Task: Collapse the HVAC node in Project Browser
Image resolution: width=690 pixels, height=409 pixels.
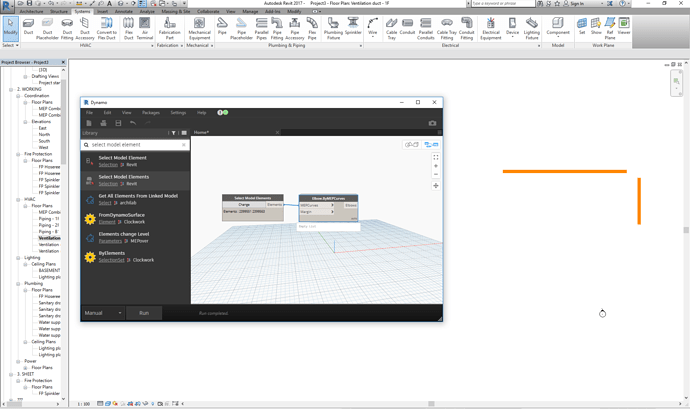Action: (18, 199)
